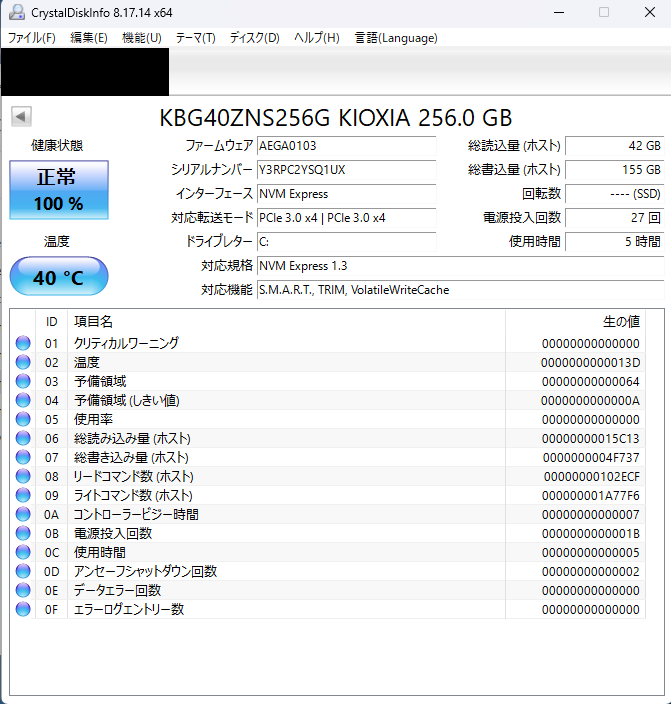The image size is (671, 704).
Task: Click power on hours value 5 時間
Action: click(614, 242)
